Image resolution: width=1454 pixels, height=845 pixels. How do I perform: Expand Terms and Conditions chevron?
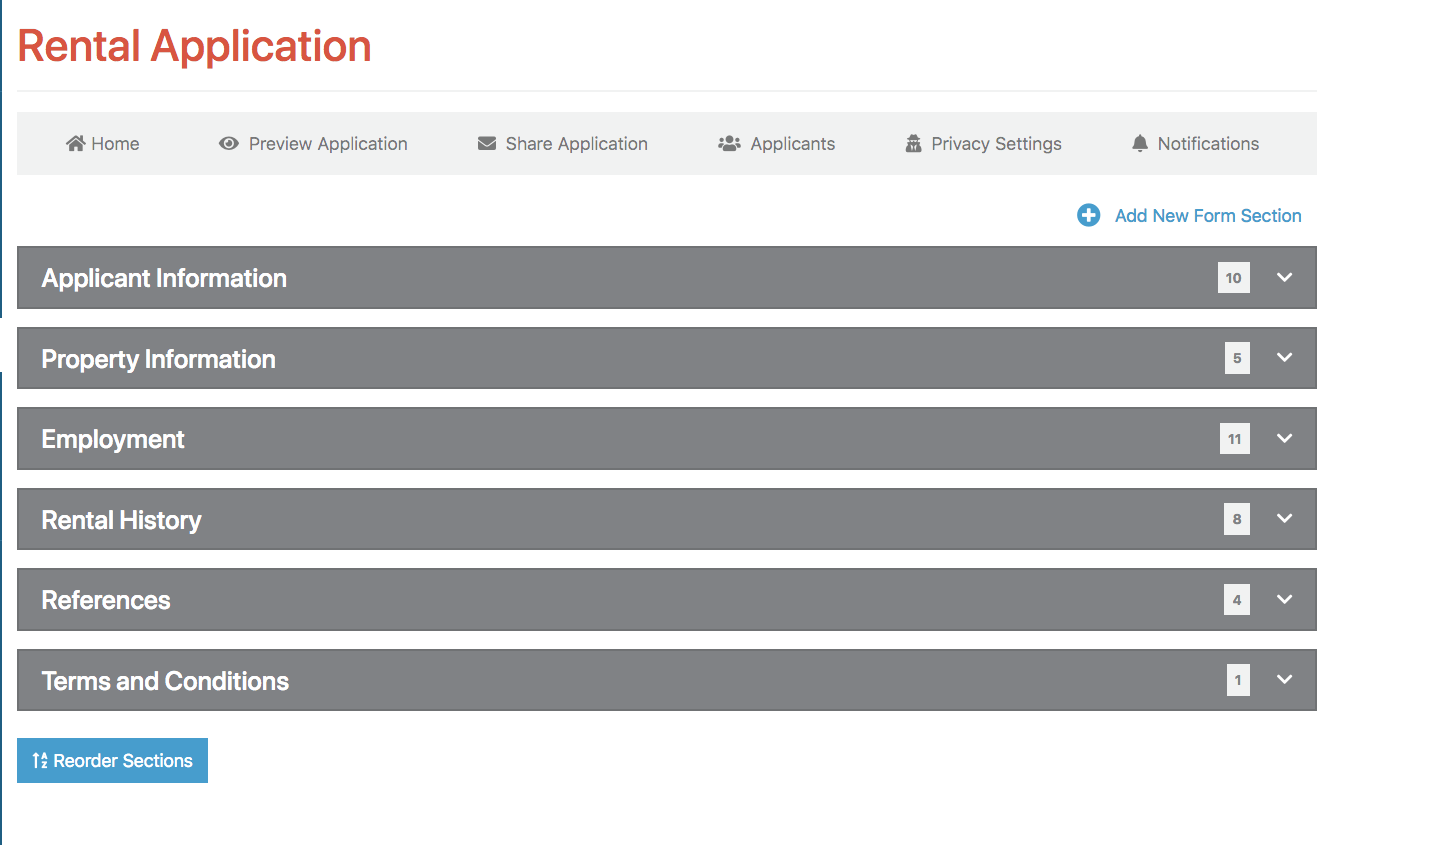point(1285,679)
